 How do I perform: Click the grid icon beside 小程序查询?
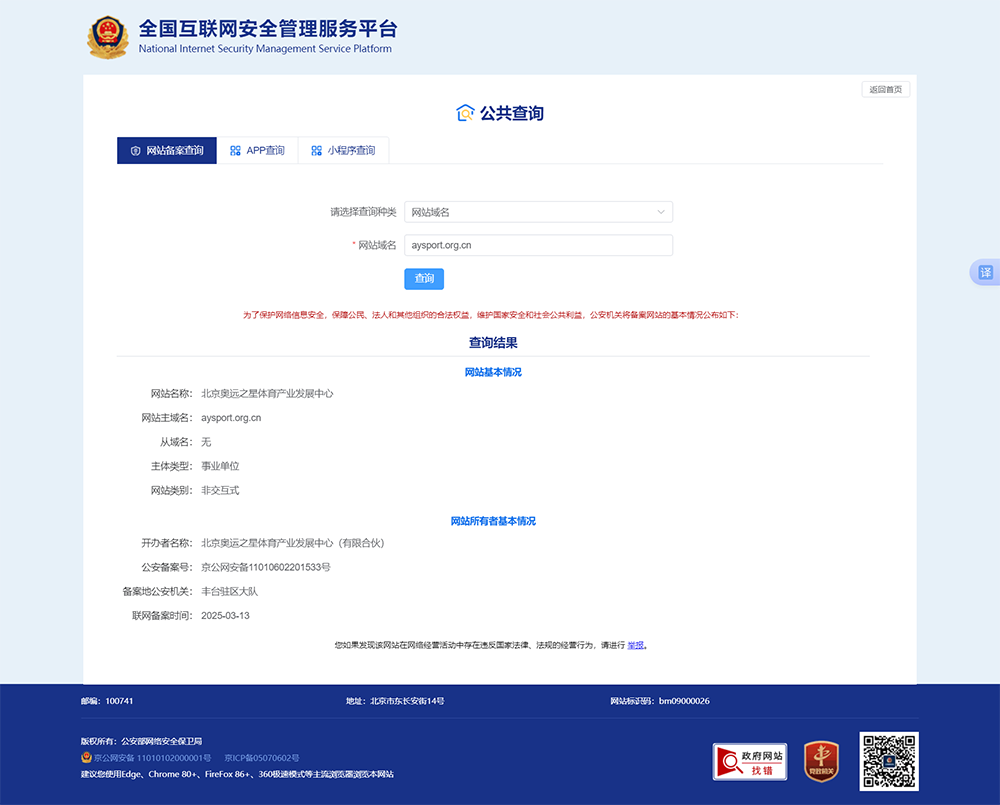coord(316,151)
